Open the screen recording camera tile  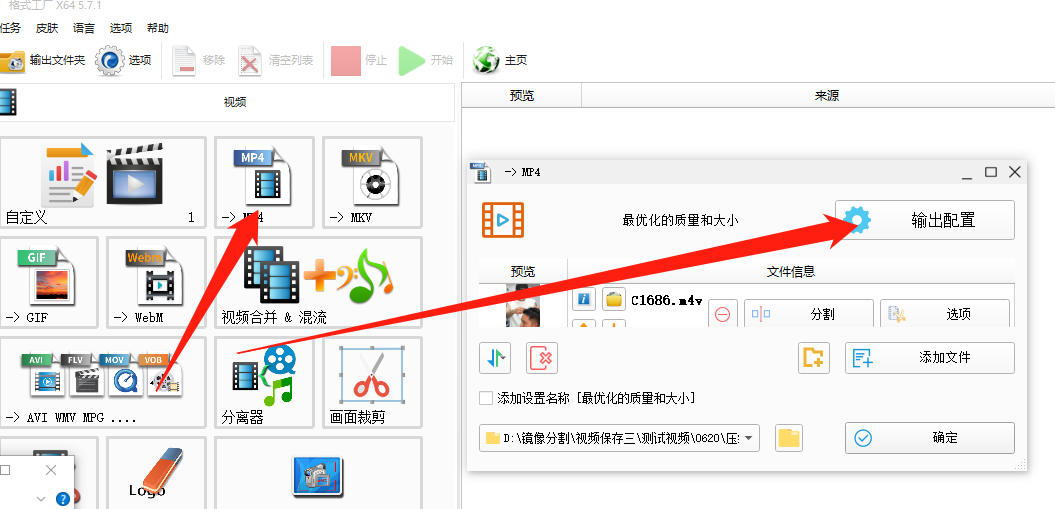click(x=318, y=473)
